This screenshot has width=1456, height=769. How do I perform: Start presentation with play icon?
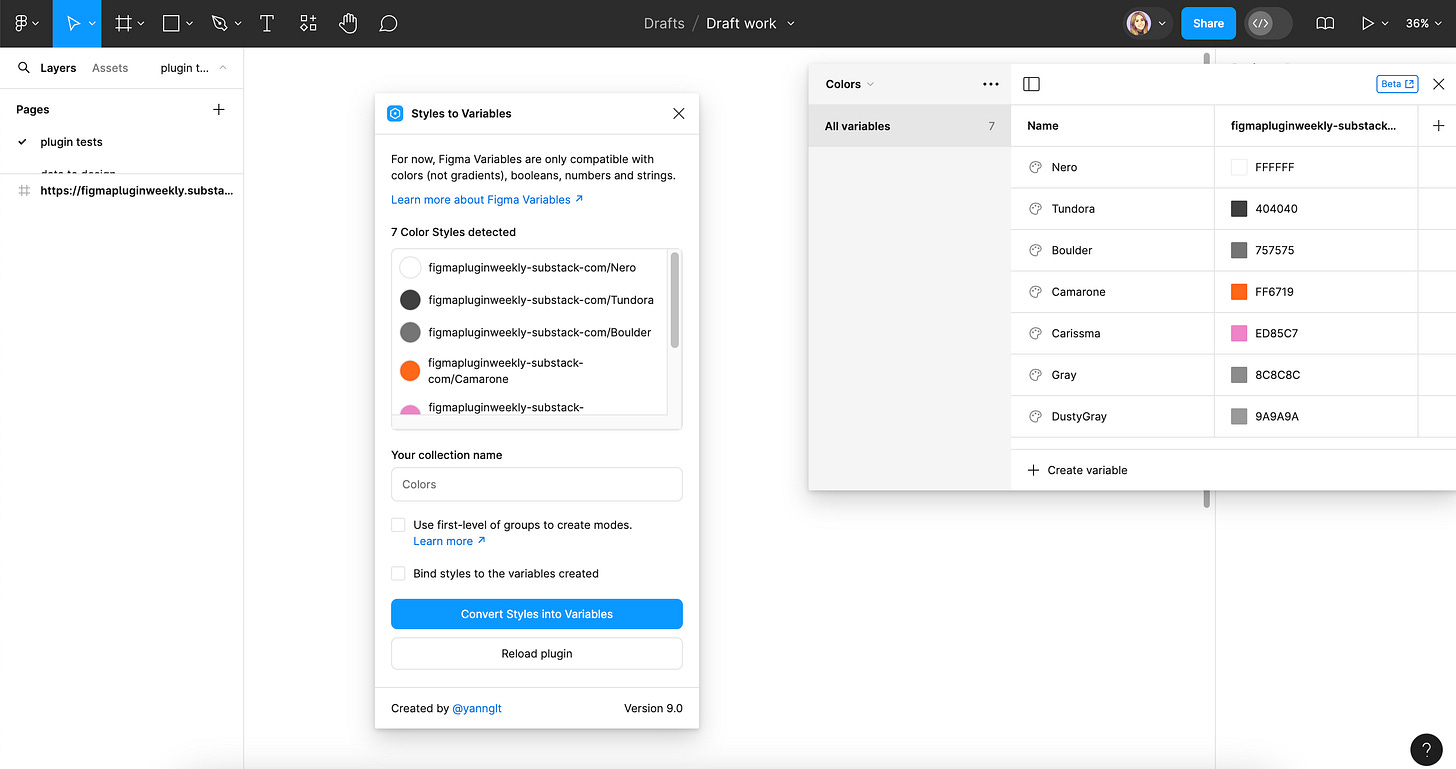click(1367, 23)
